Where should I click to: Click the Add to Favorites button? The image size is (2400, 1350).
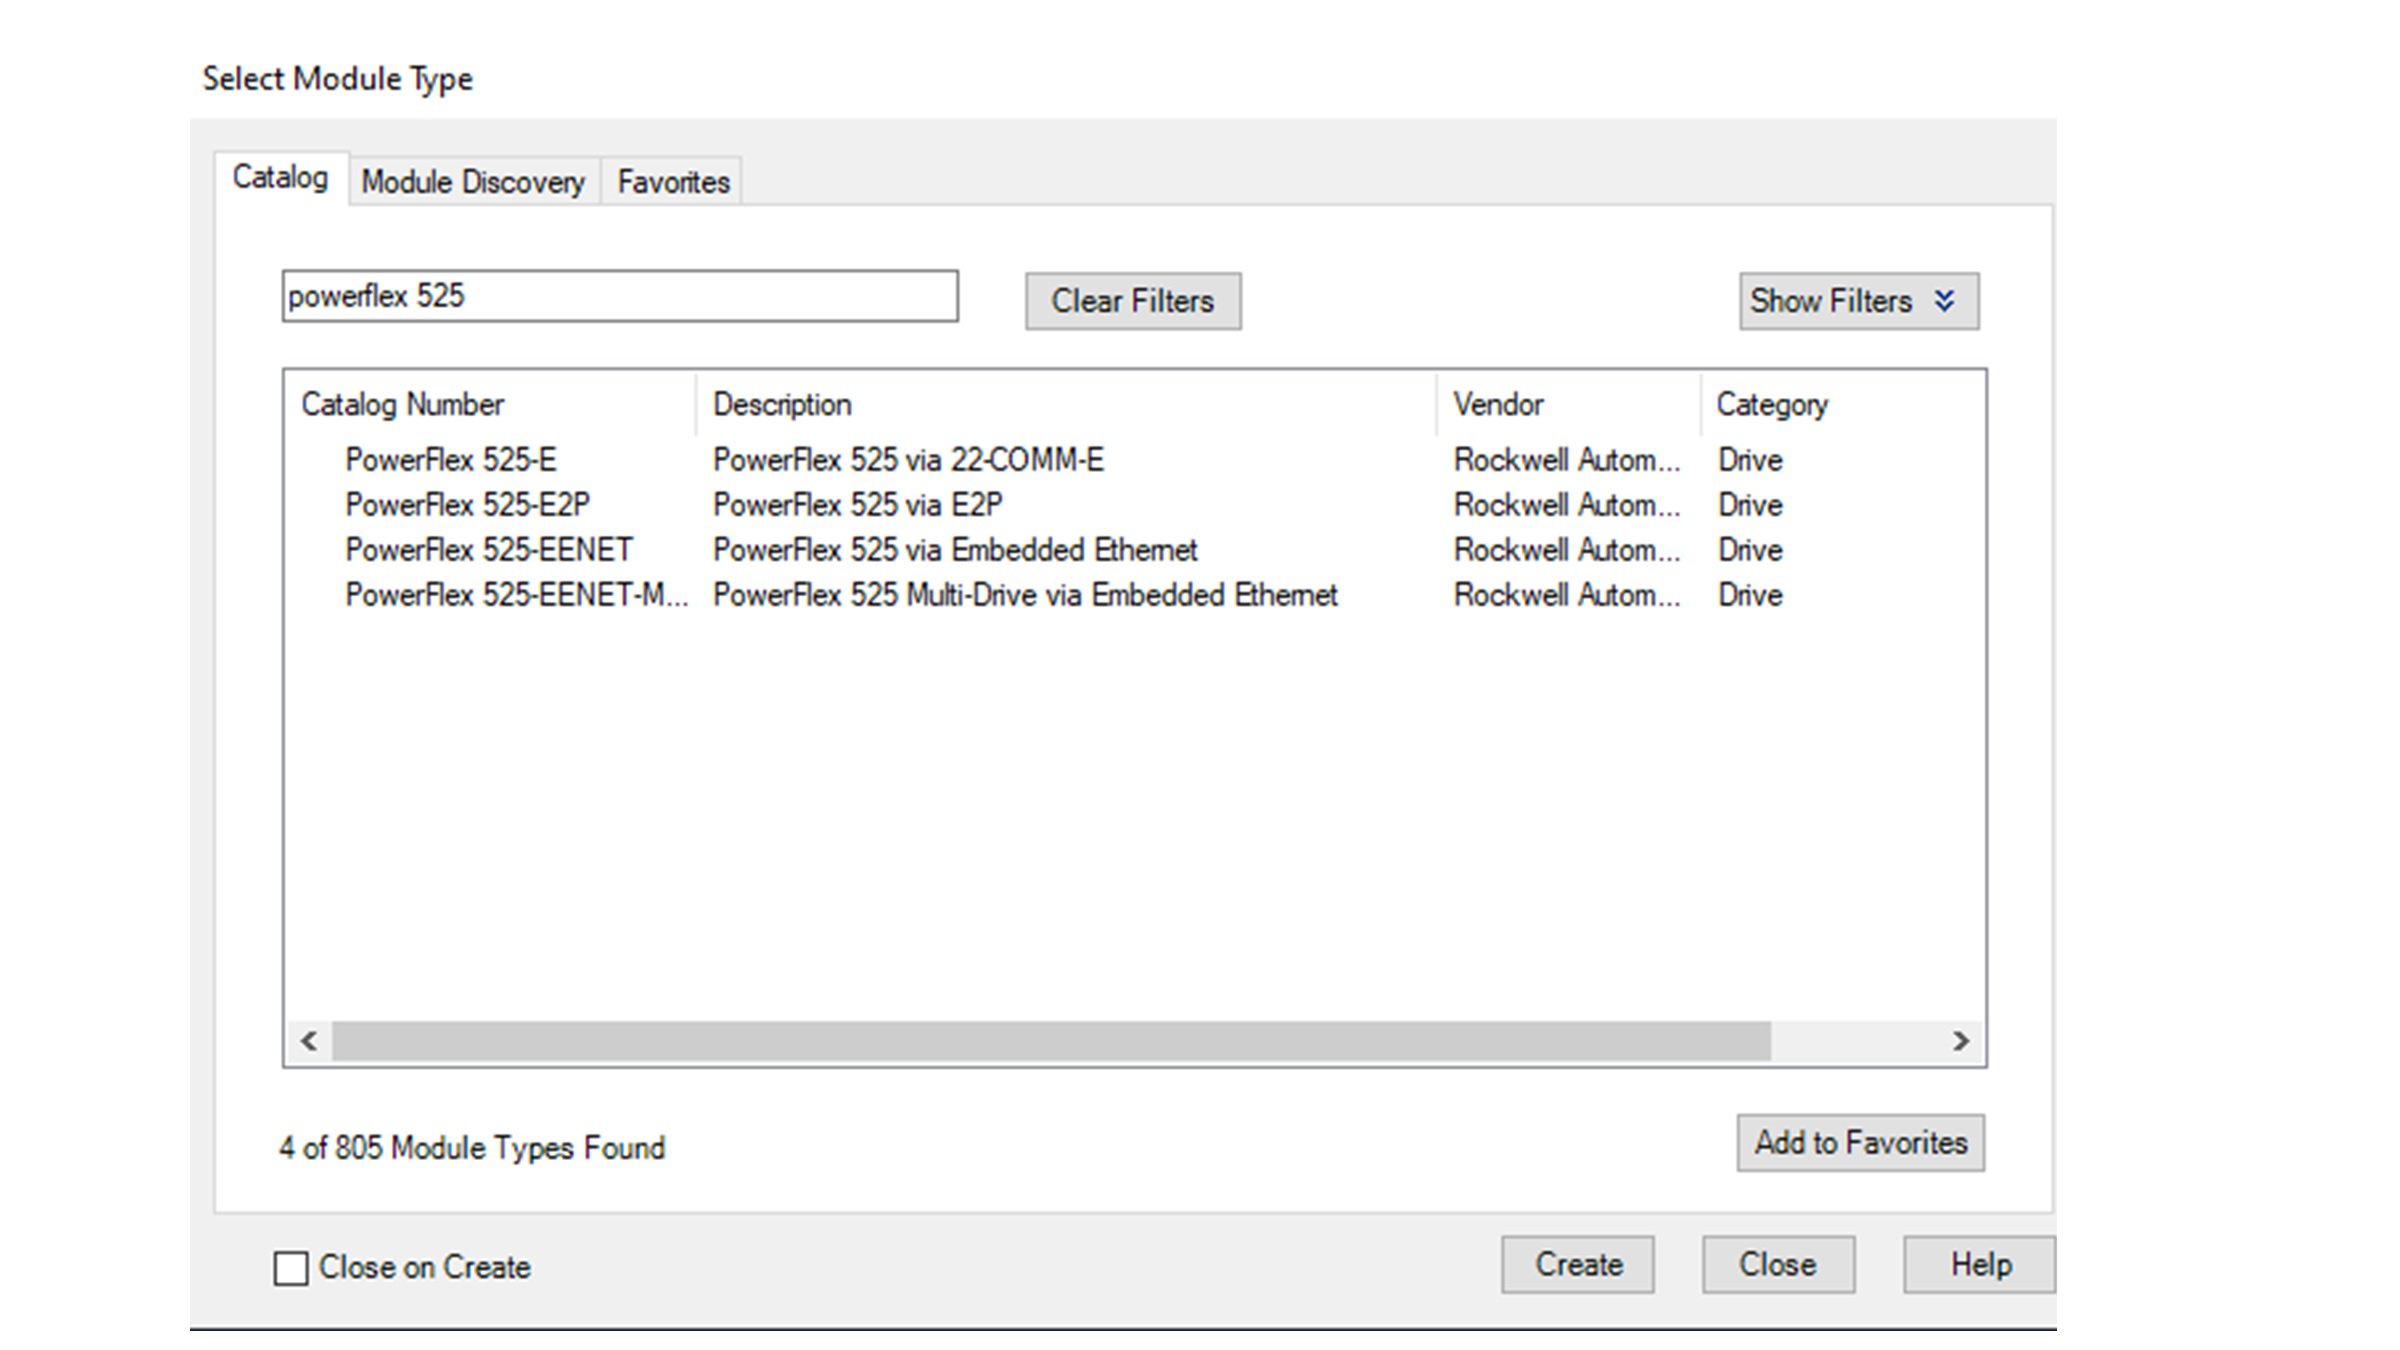pyautogui.click(x=1861, y=1143)
